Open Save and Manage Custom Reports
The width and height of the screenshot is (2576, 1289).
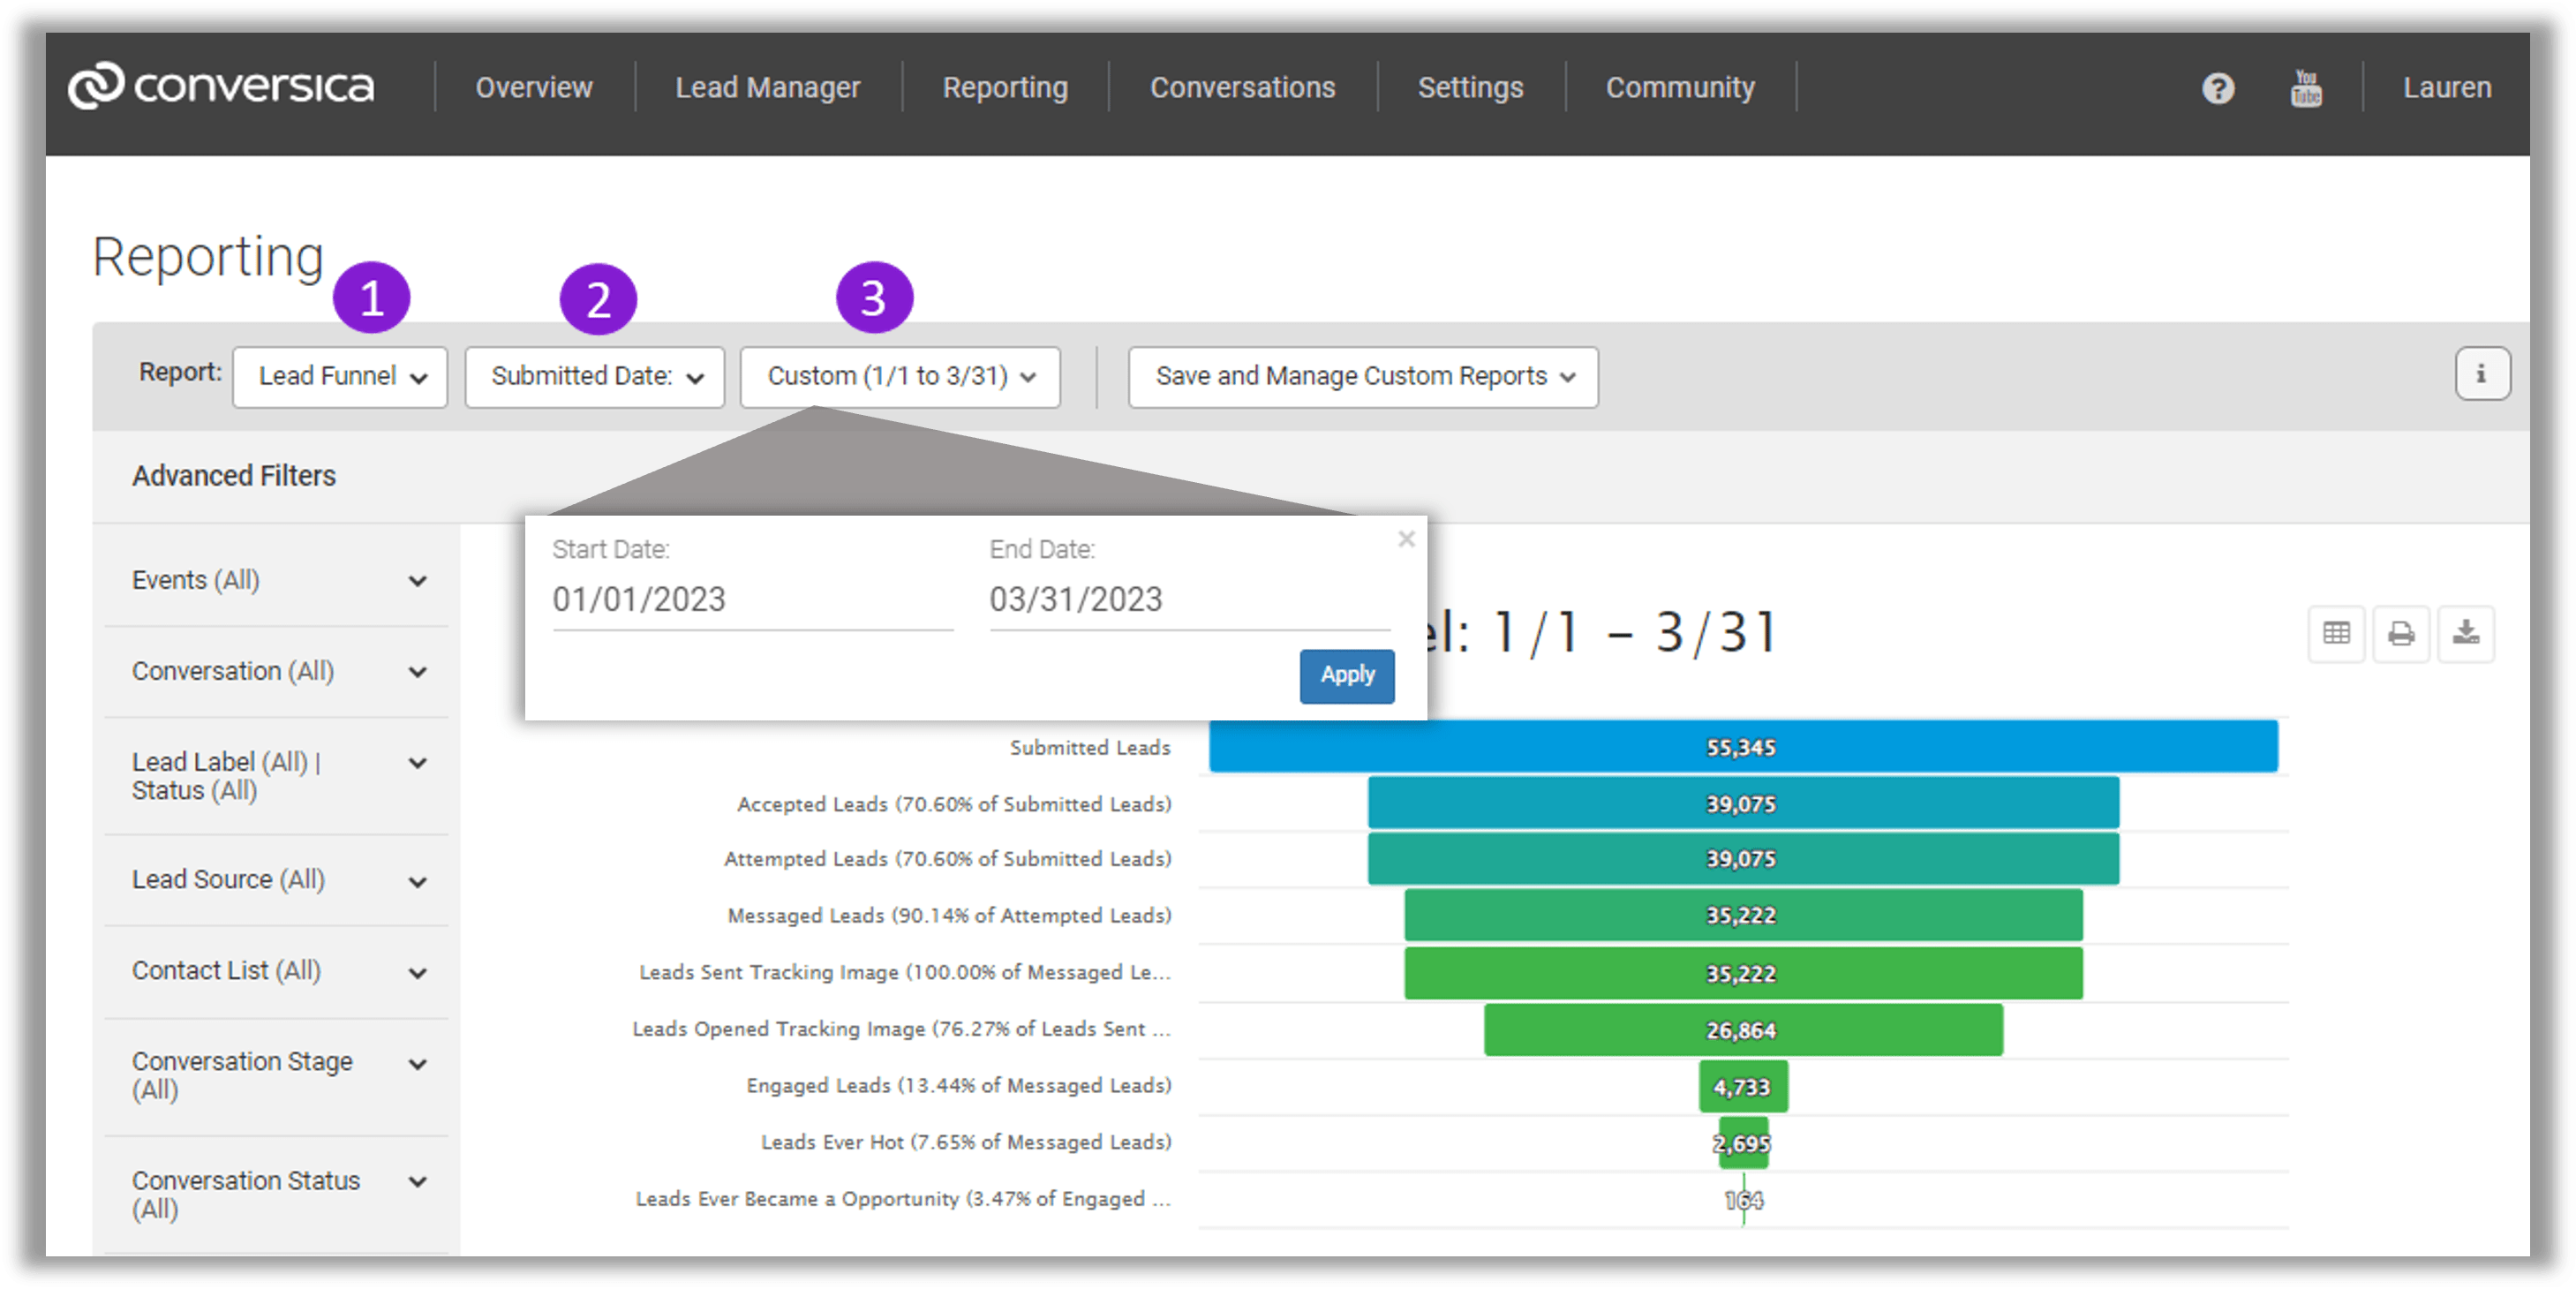tap(1362, 376)
